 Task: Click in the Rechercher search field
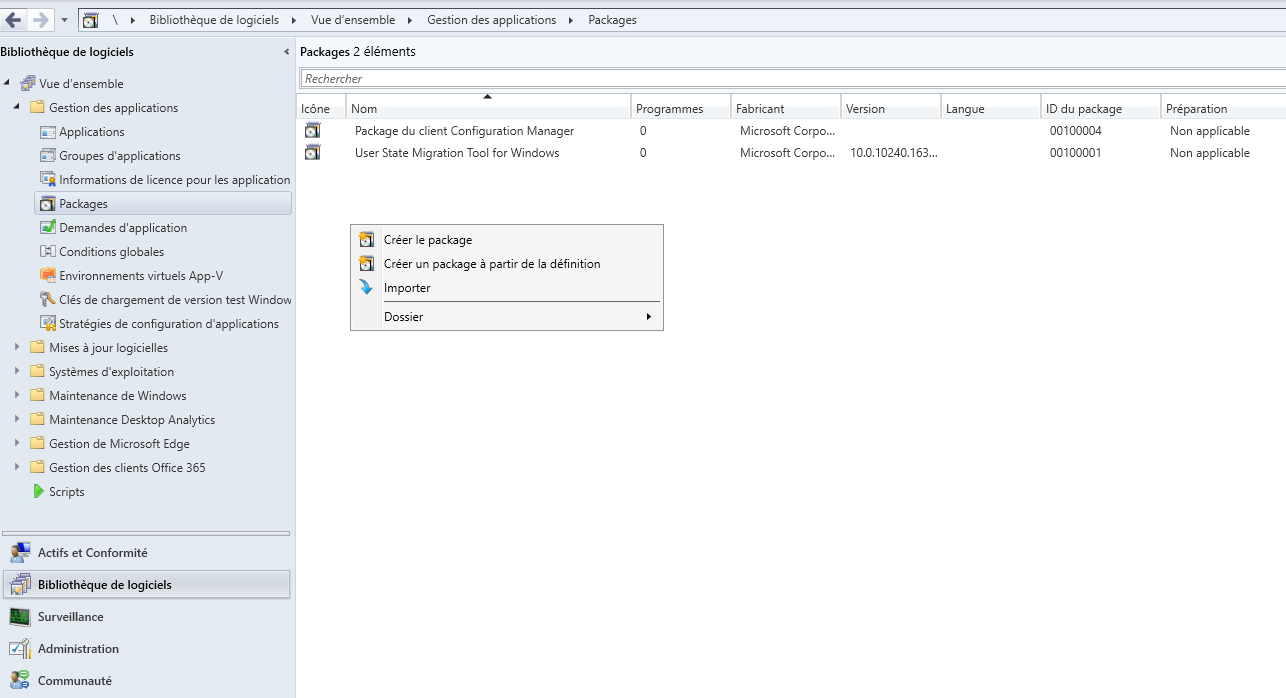(790, 78)
